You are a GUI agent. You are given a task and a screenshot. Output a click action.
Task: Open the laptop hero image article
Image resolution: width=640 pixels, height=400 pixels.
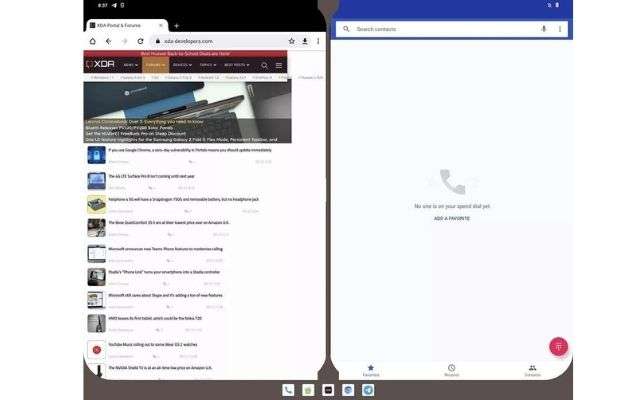click(x=188, y=112)
